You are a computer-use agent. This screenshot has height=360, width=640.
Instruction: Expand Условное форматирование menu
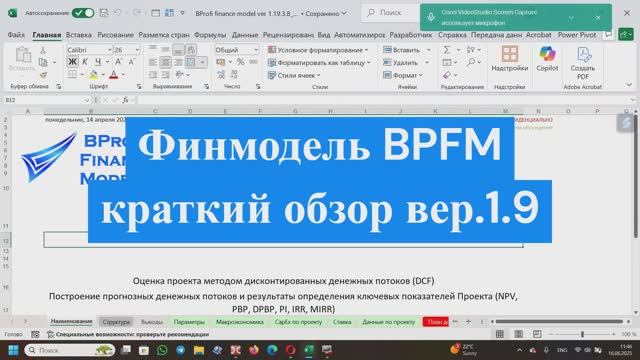(x=318, y=50)
